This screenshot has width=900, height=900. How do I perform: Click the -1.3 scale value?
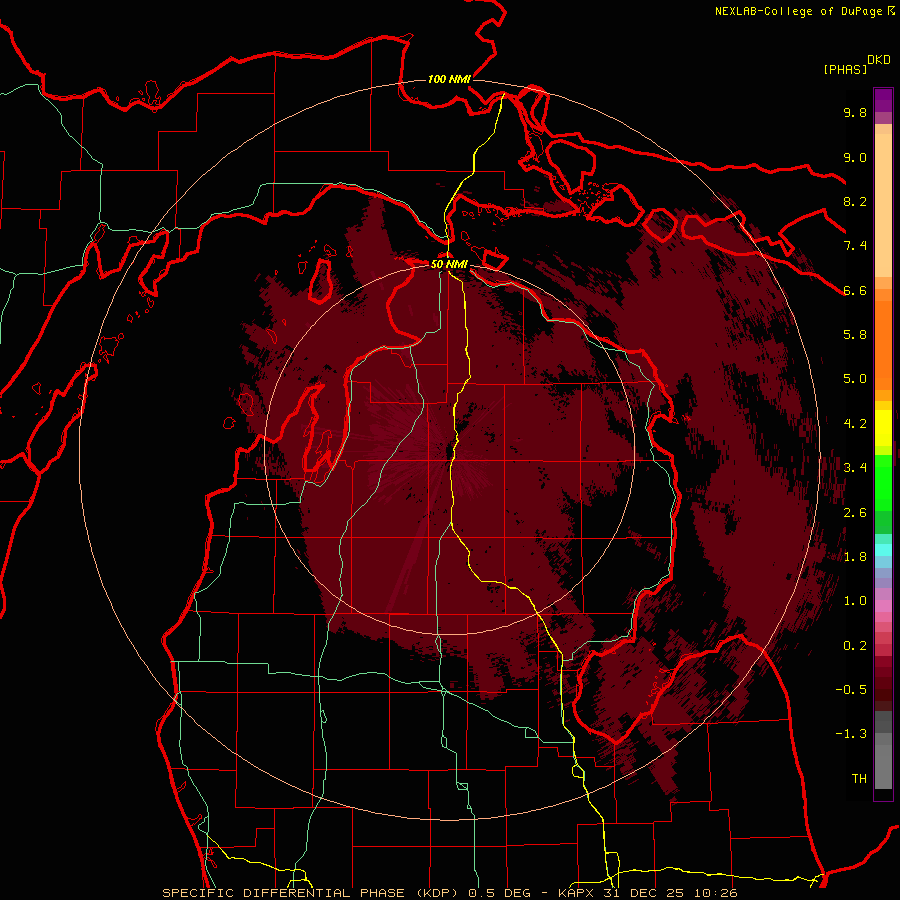[851, 734]
